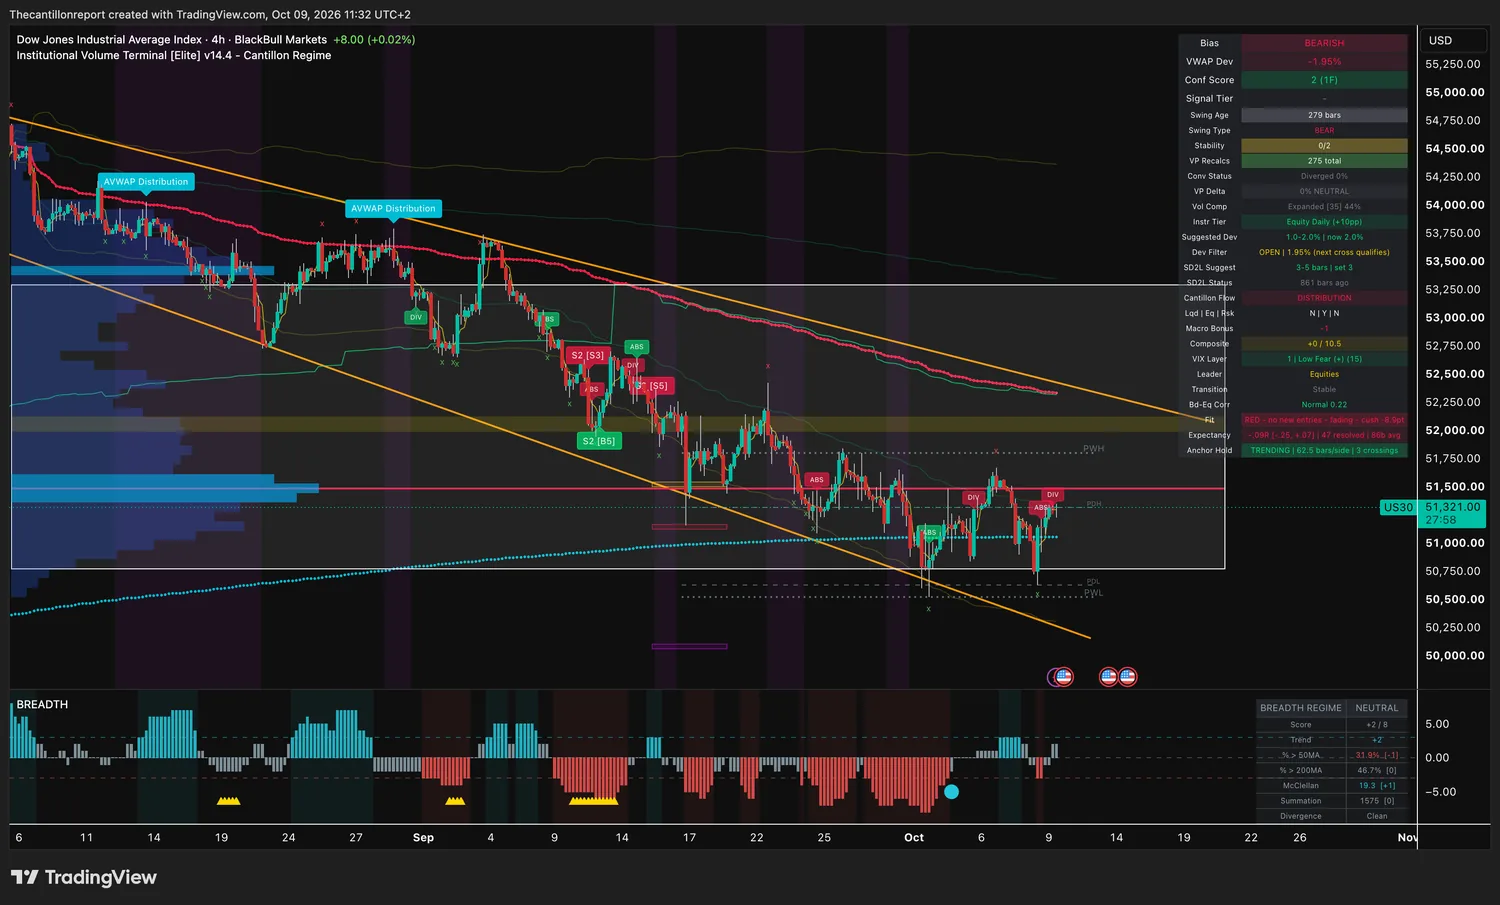The image size is (1500, 905).
Task: Click the purple event marker behind the flag
Action: click(1052, 677)
